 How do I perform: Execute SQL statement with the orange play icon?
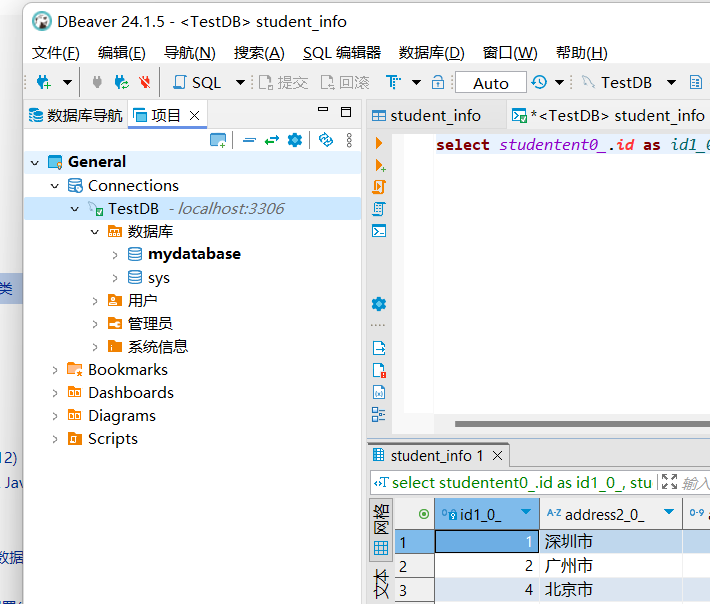[379, 143]
